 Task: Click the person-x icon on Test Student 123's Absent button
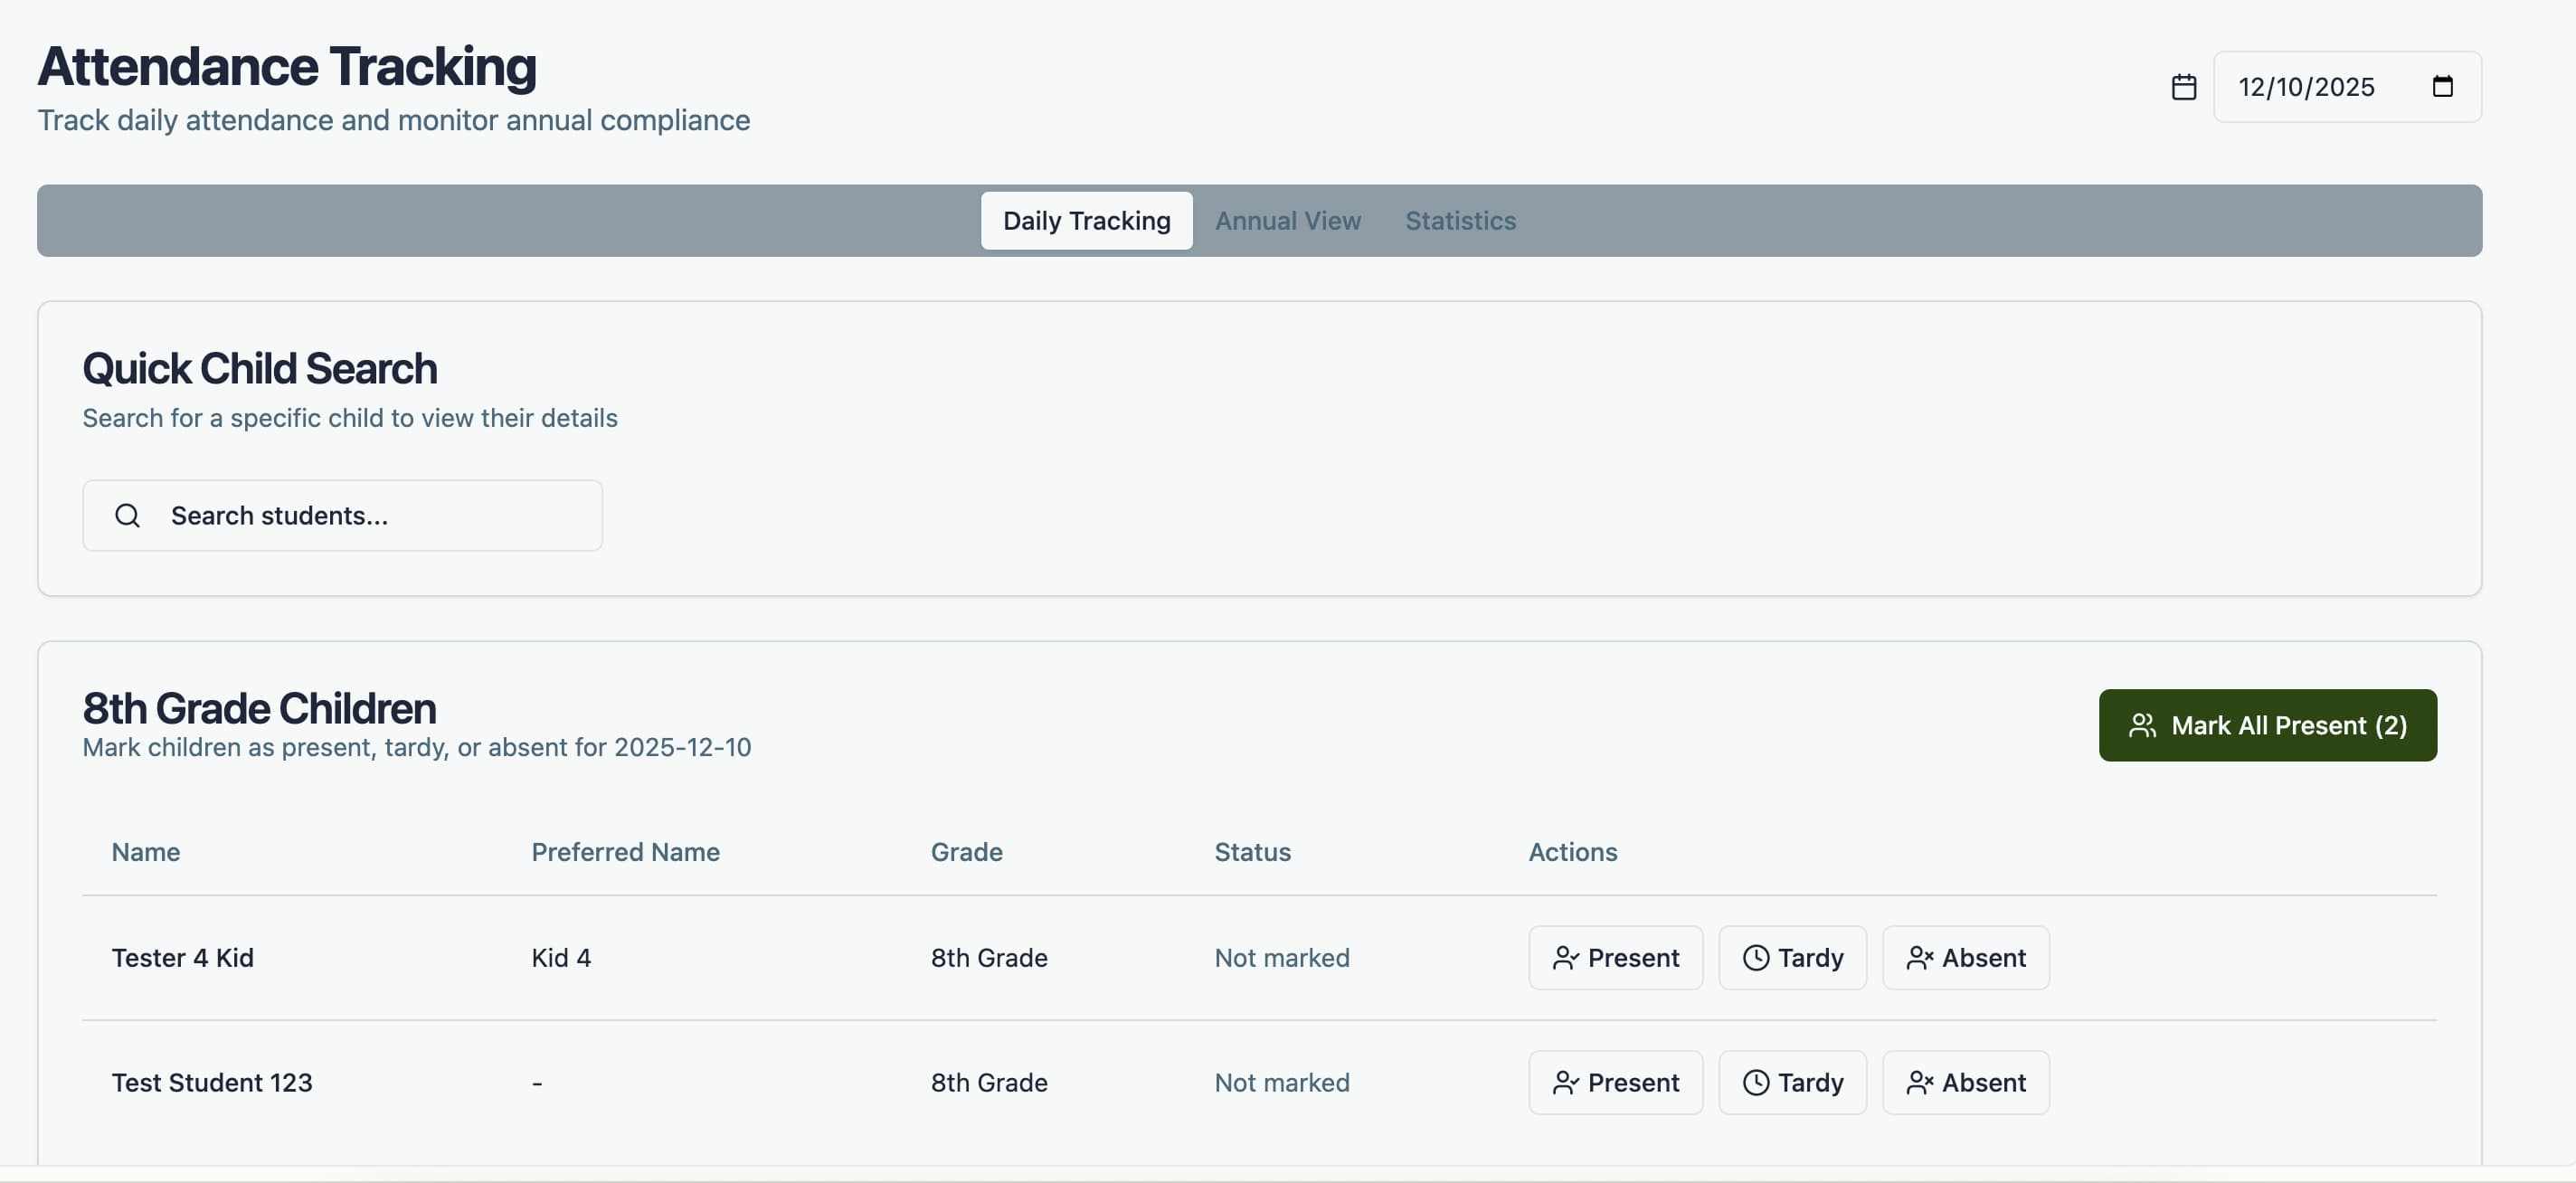[x=1920, y=1082]
